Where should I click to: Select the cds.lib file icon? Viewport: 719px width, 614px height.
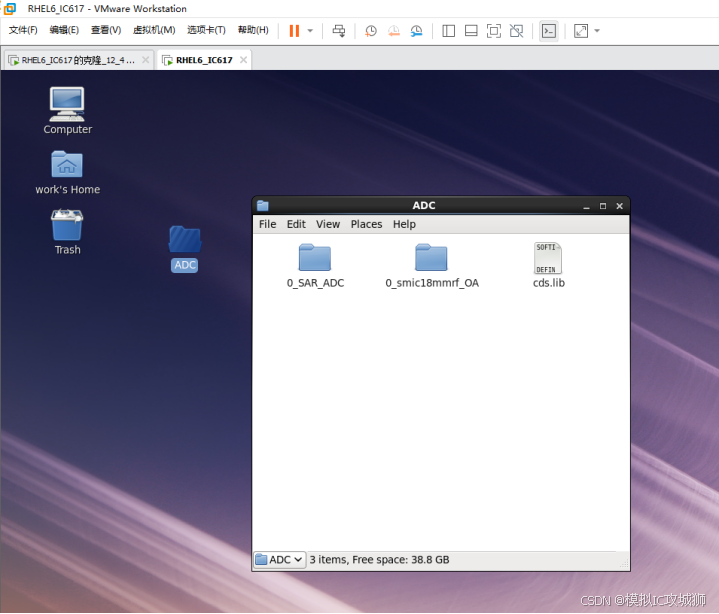point(548,258)
